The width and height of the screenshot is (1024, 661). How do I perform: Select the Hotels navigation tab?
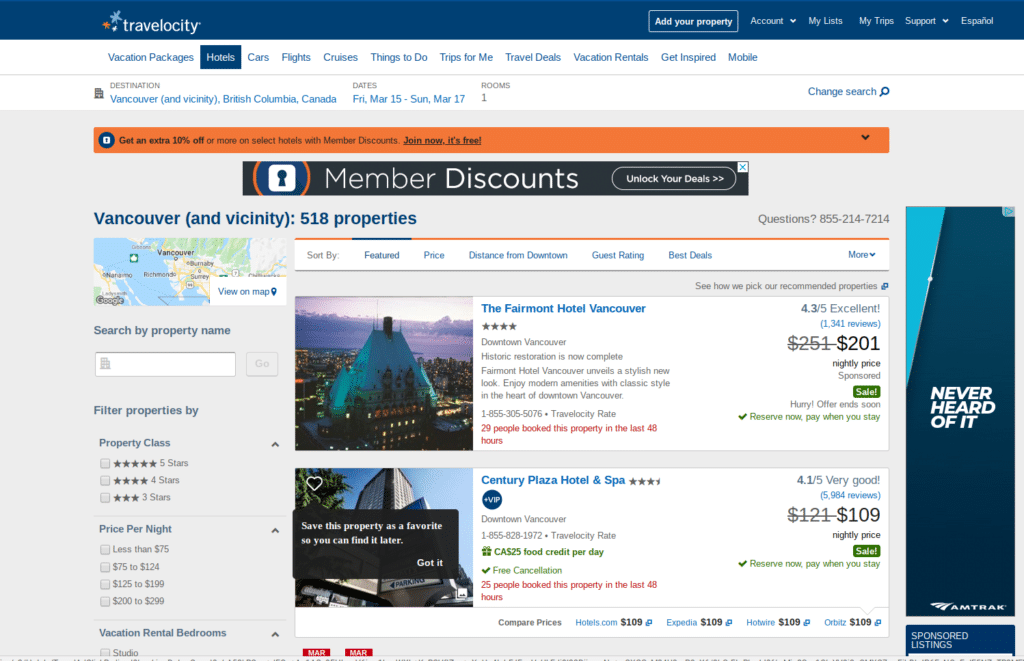pyautogui.click(x=221, y=57)
